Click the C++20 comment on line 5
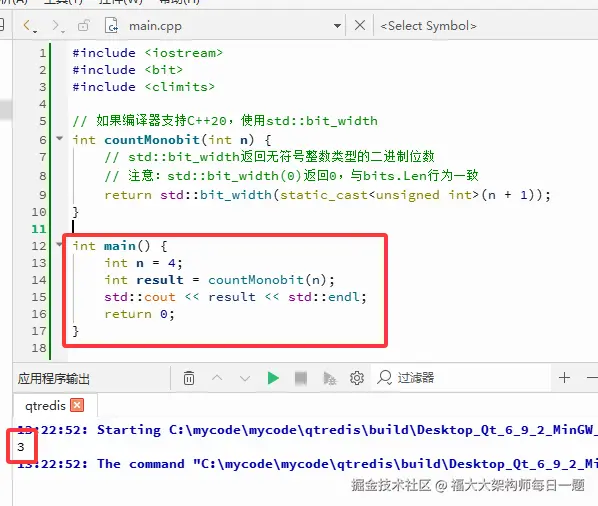This screenshot has width=598, height=506. [225, 121]
